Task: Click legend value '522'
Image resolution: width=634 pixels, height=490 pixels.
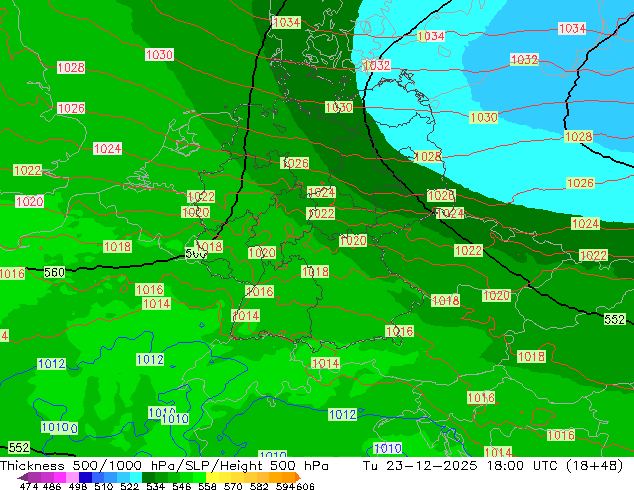Action: pyautogui.click(x=129, y=486)
